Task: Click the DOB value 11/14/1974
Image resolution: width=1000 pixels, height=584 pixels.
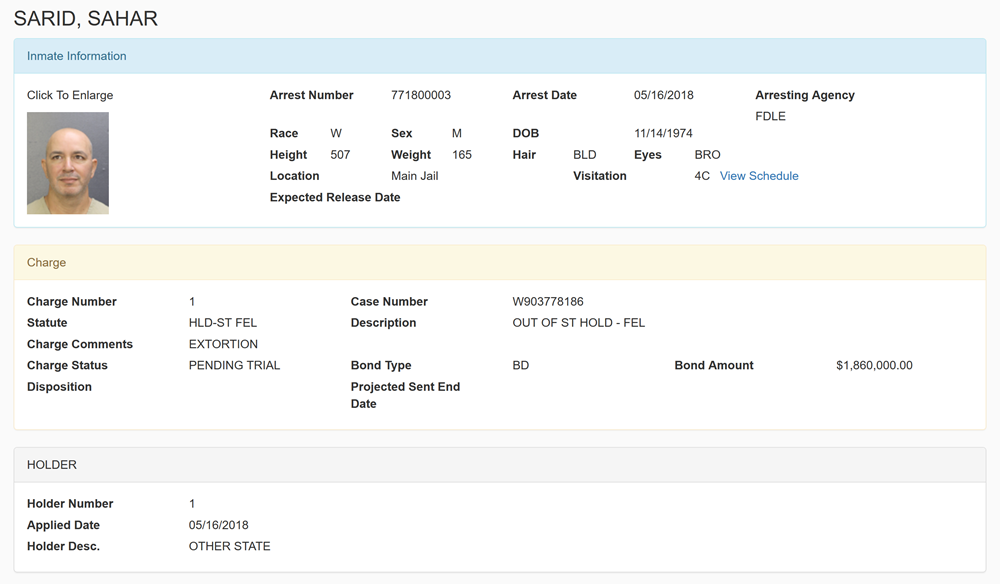Action: pos(663,133)
